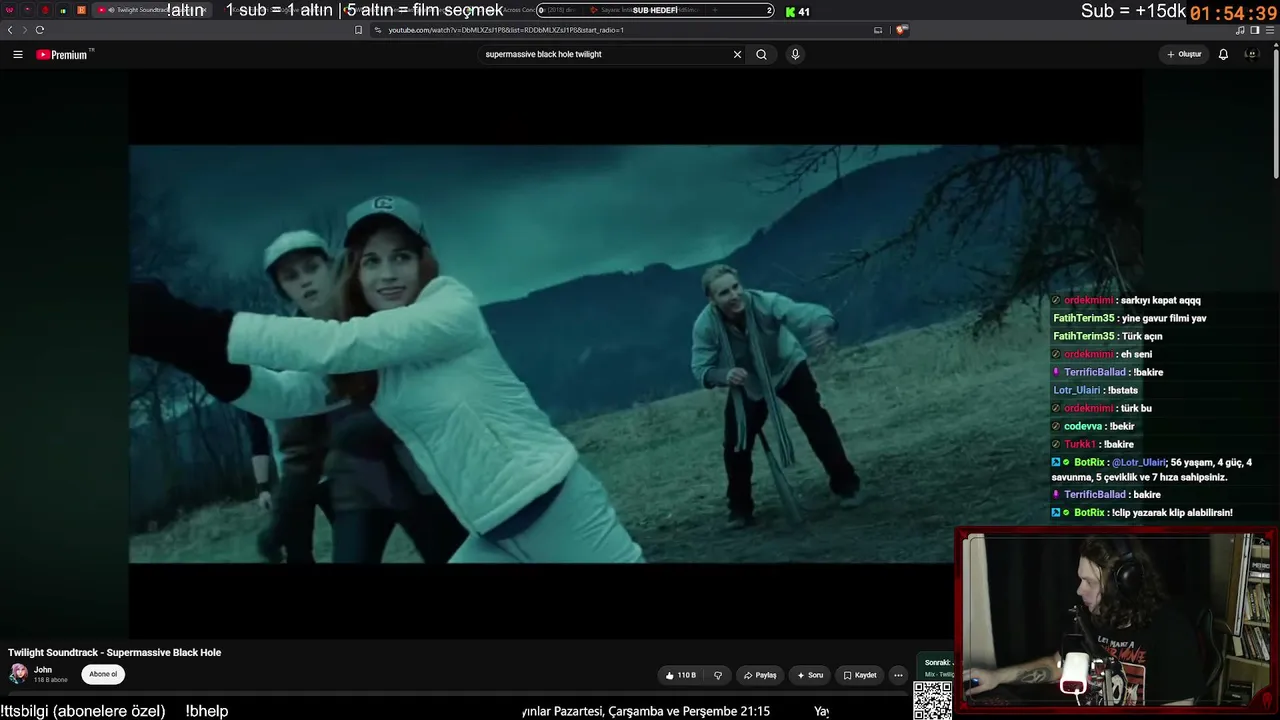Click Turkk1's "!bakire" chat message
Image resolution: width=1280 pixels, height=720 pixels.
[x=1092, y=444]
